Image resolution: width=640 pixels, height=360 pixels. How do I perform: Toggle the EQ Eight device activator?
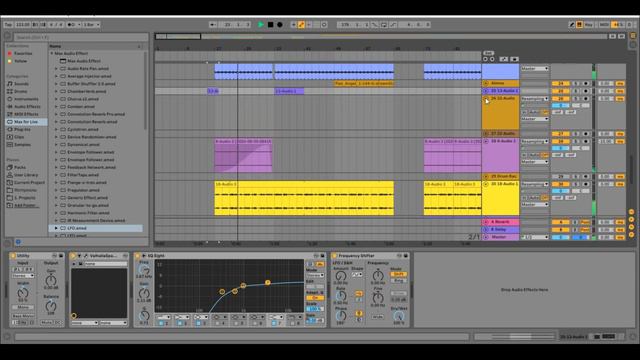(x=138, y=256)
